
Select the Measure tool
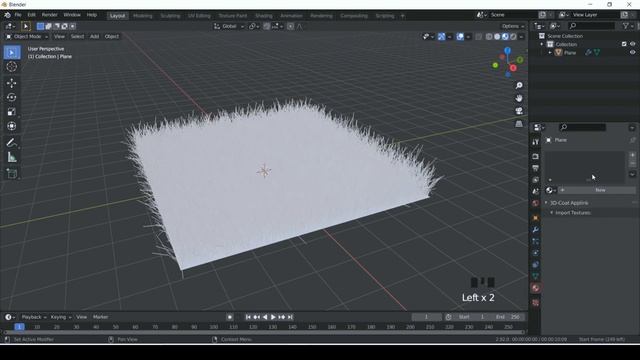(x=12, y=157)
